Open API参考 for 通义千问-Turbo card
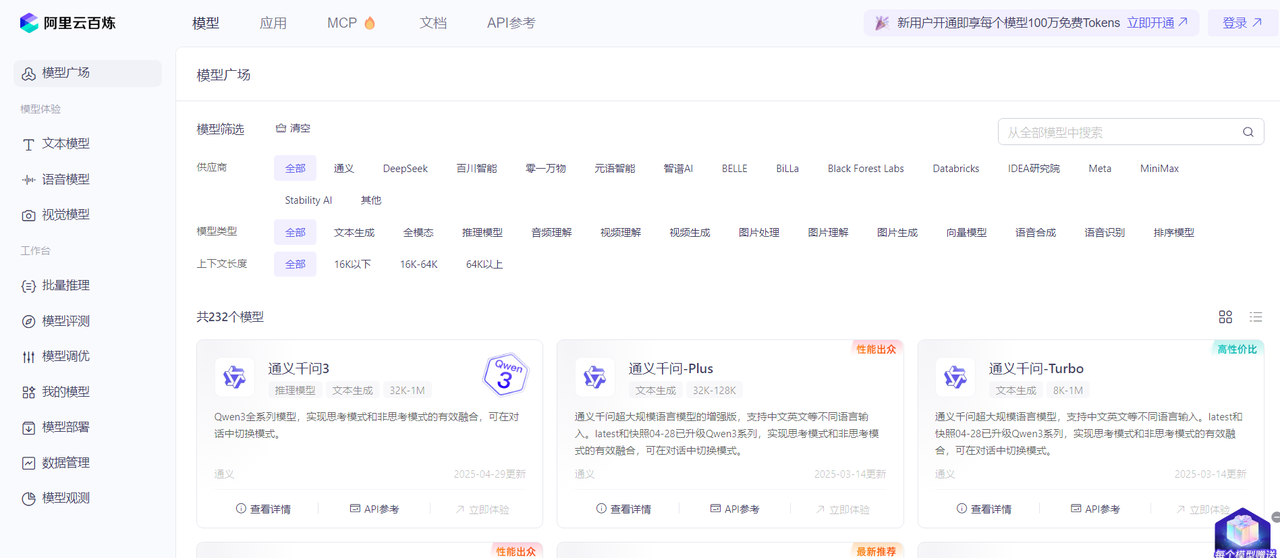The image size is (1280, 558). [1095, 509]
